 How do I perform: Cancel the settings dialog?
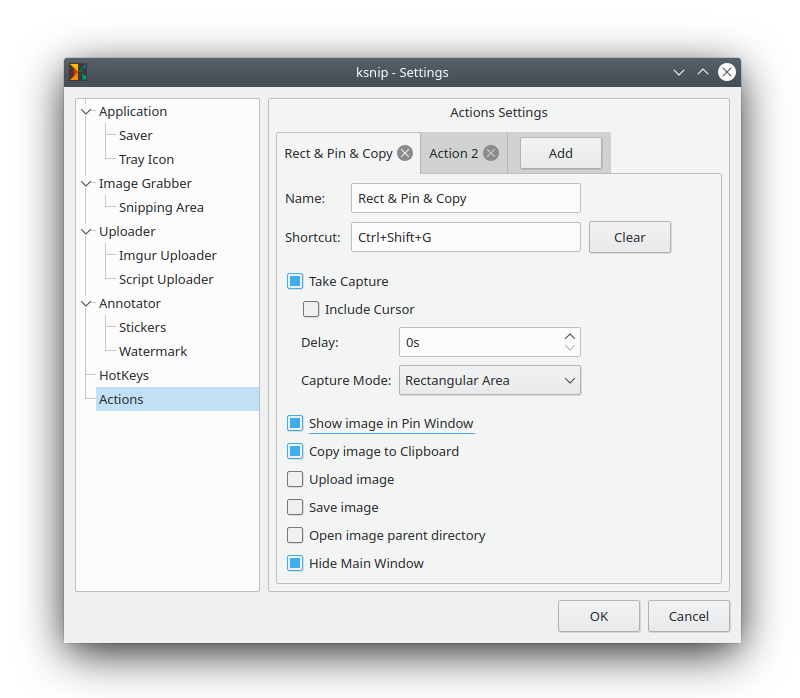pyautogui.click(x=689, y=616)
